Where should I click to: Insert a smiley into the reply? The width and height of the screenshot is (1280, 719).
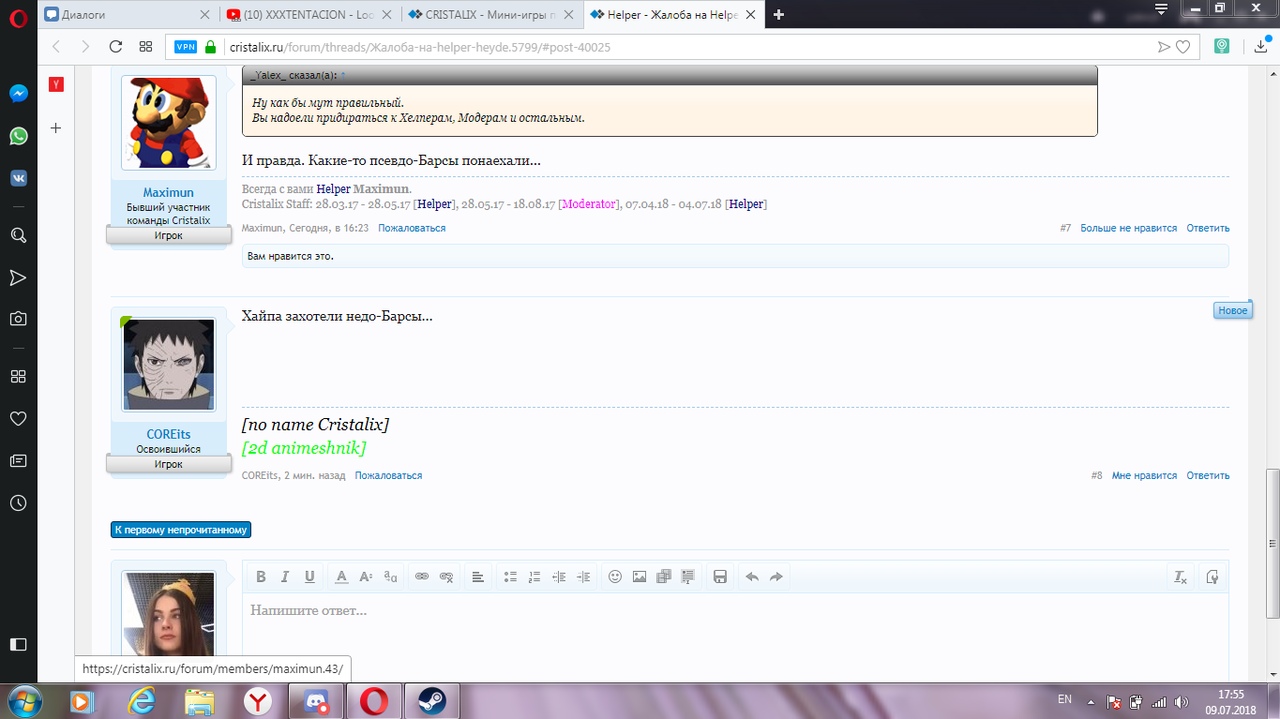click(615, 577)
